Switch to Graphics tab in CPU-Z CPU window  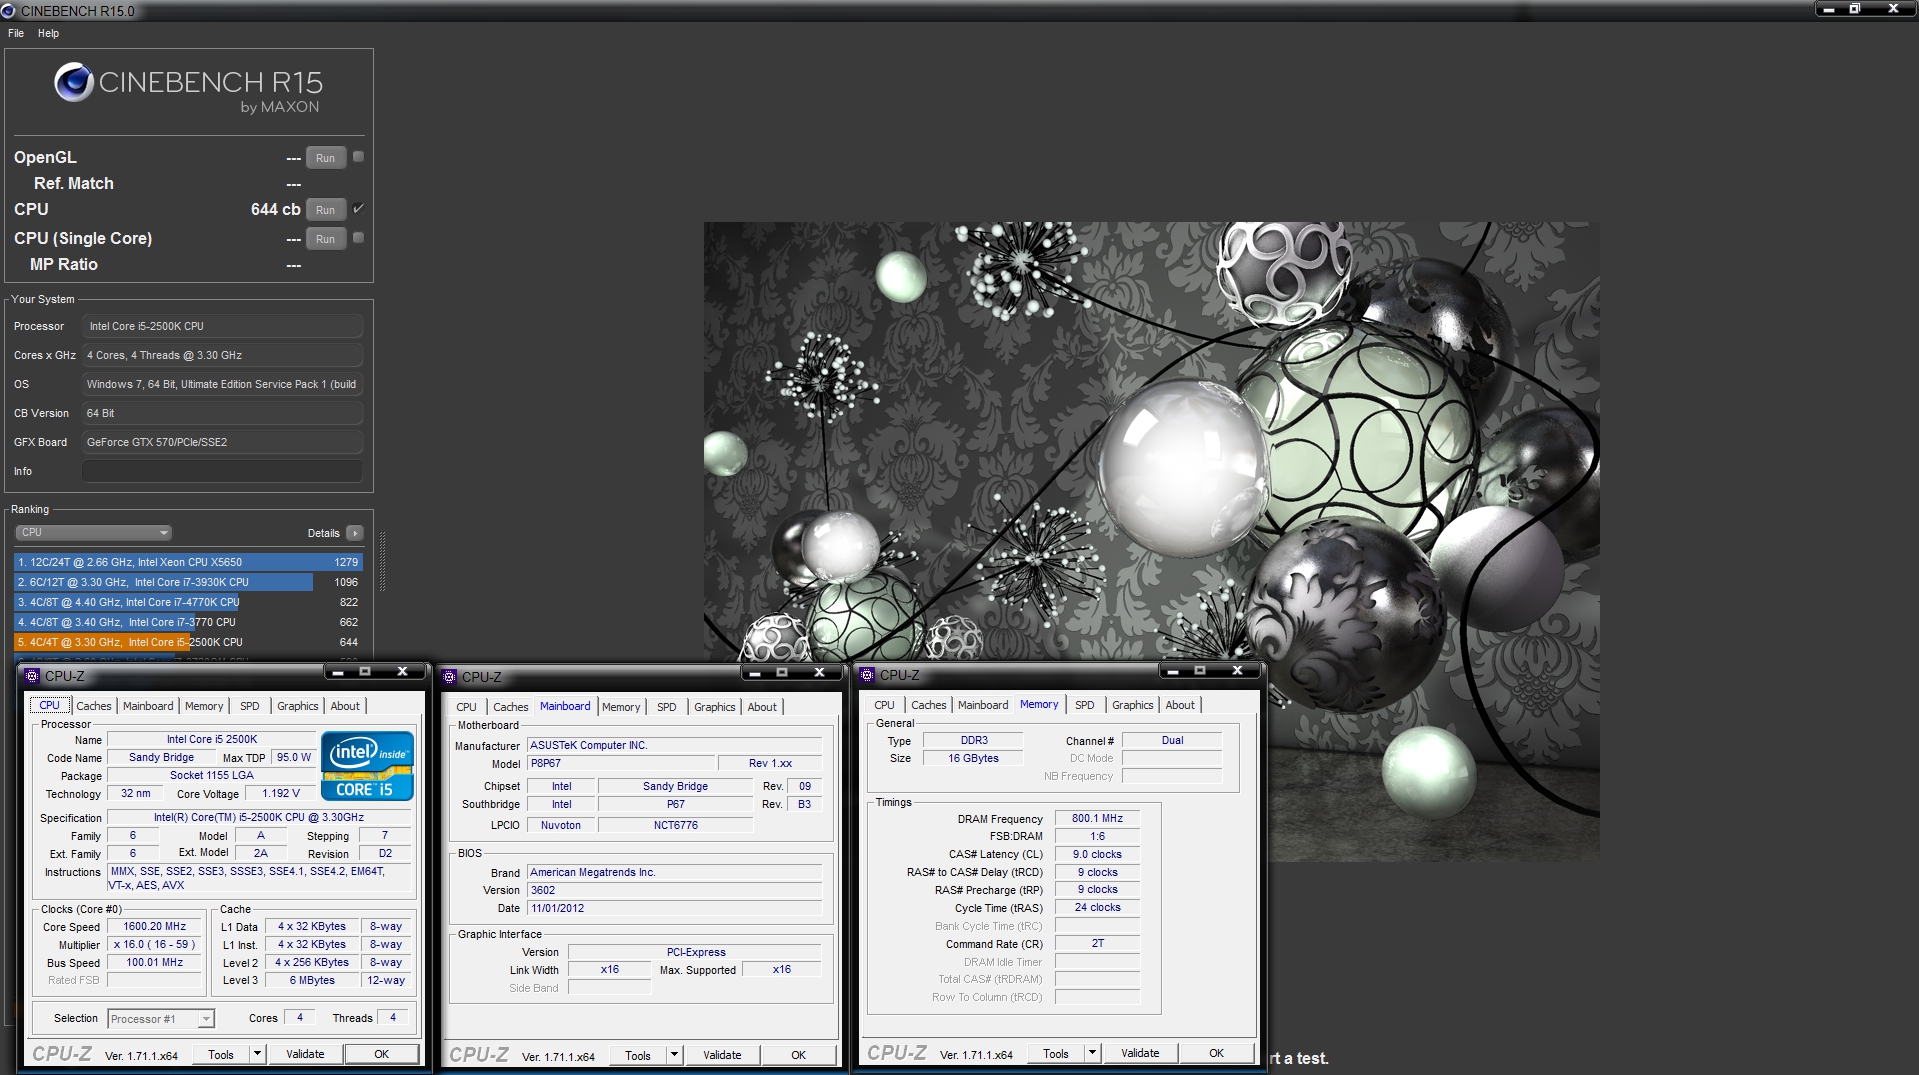(297, 706)
